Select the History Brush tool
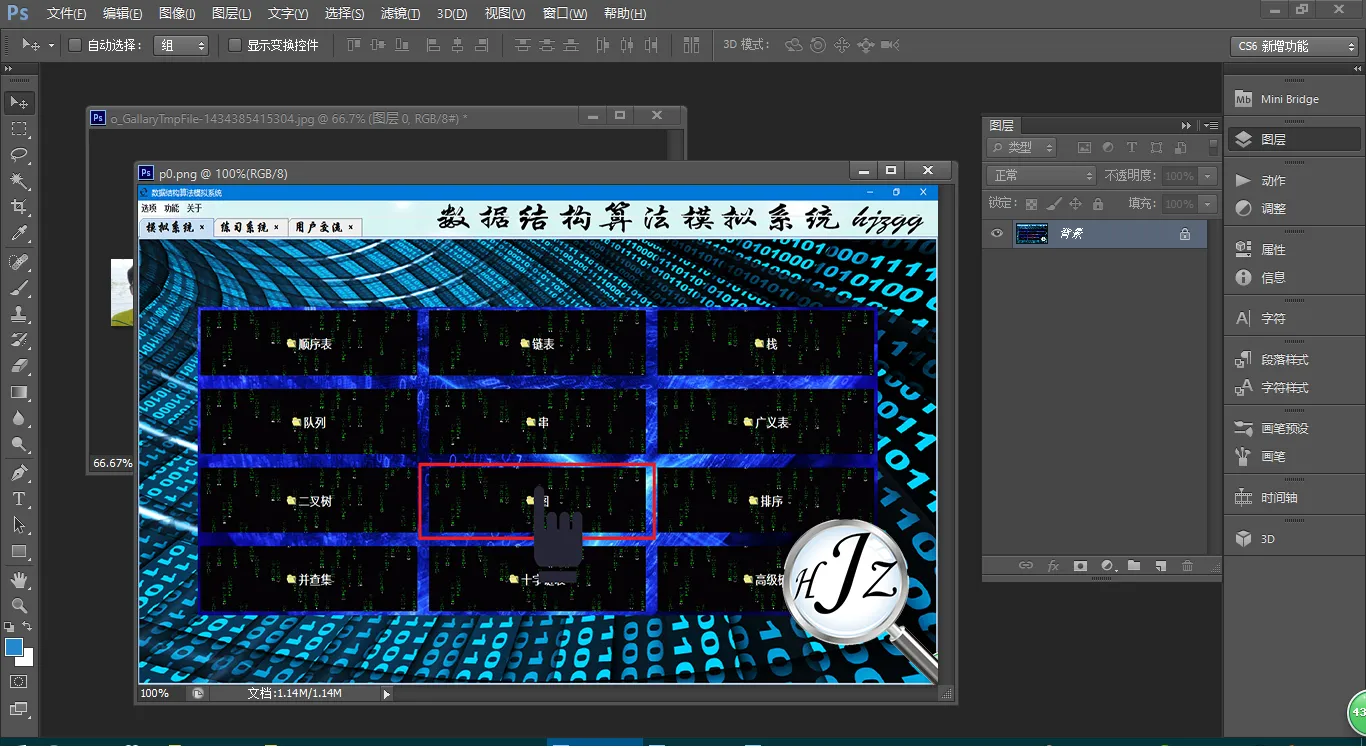The width and height of the screenshot is (1366, 748). click(x=19, y=340)
